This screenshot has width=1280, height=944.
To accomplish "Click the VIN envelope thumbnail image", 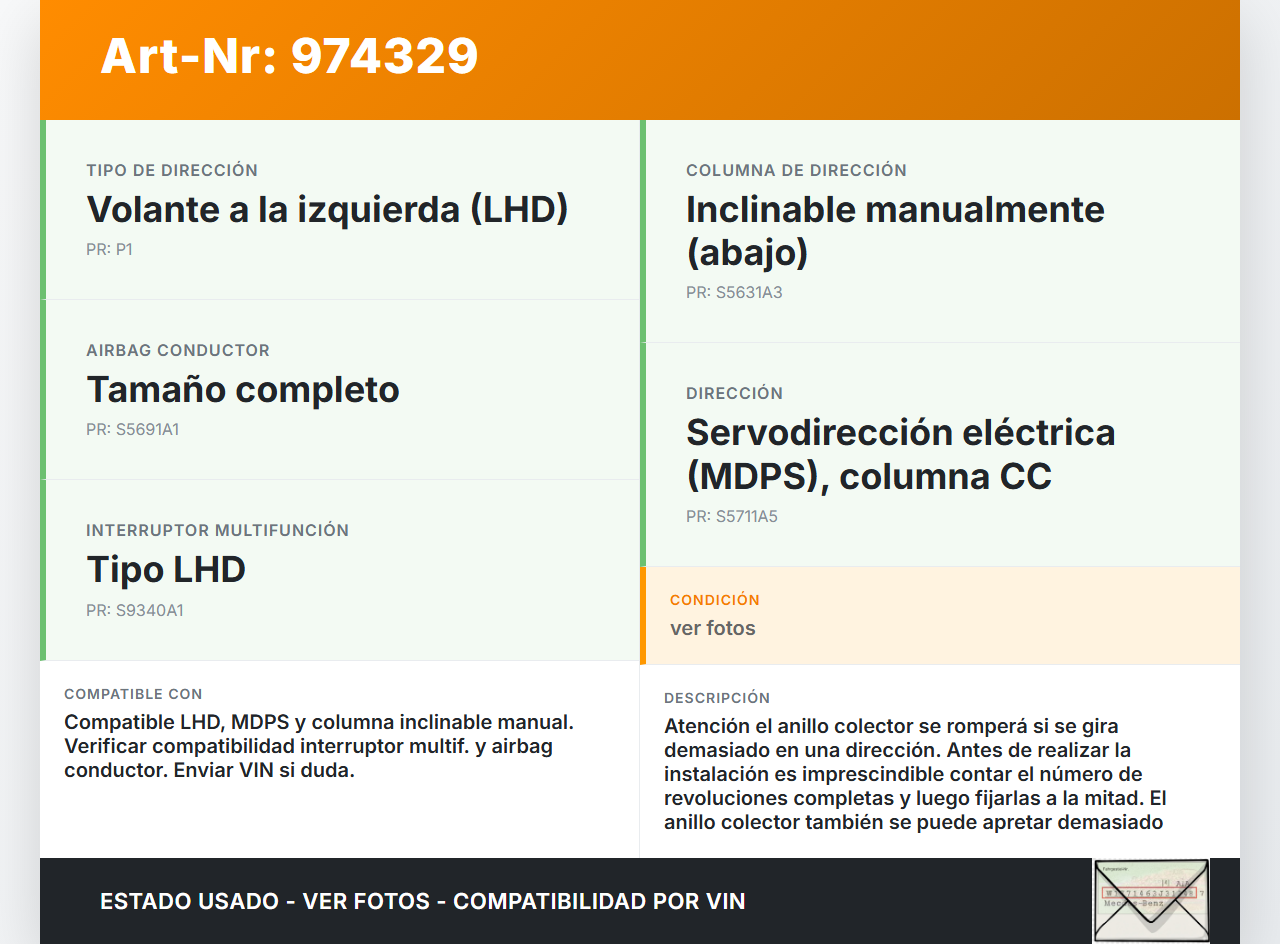I will tap(1151, 900).
